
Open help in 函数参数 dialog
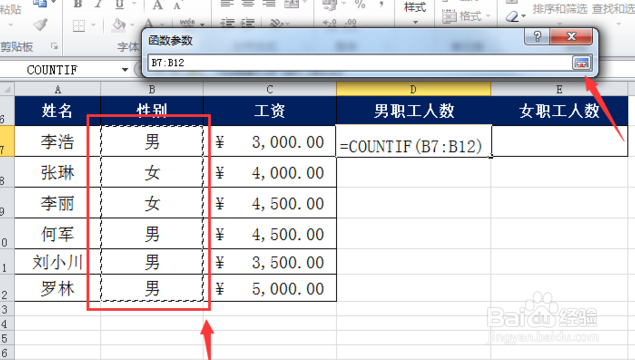[537, 37]
